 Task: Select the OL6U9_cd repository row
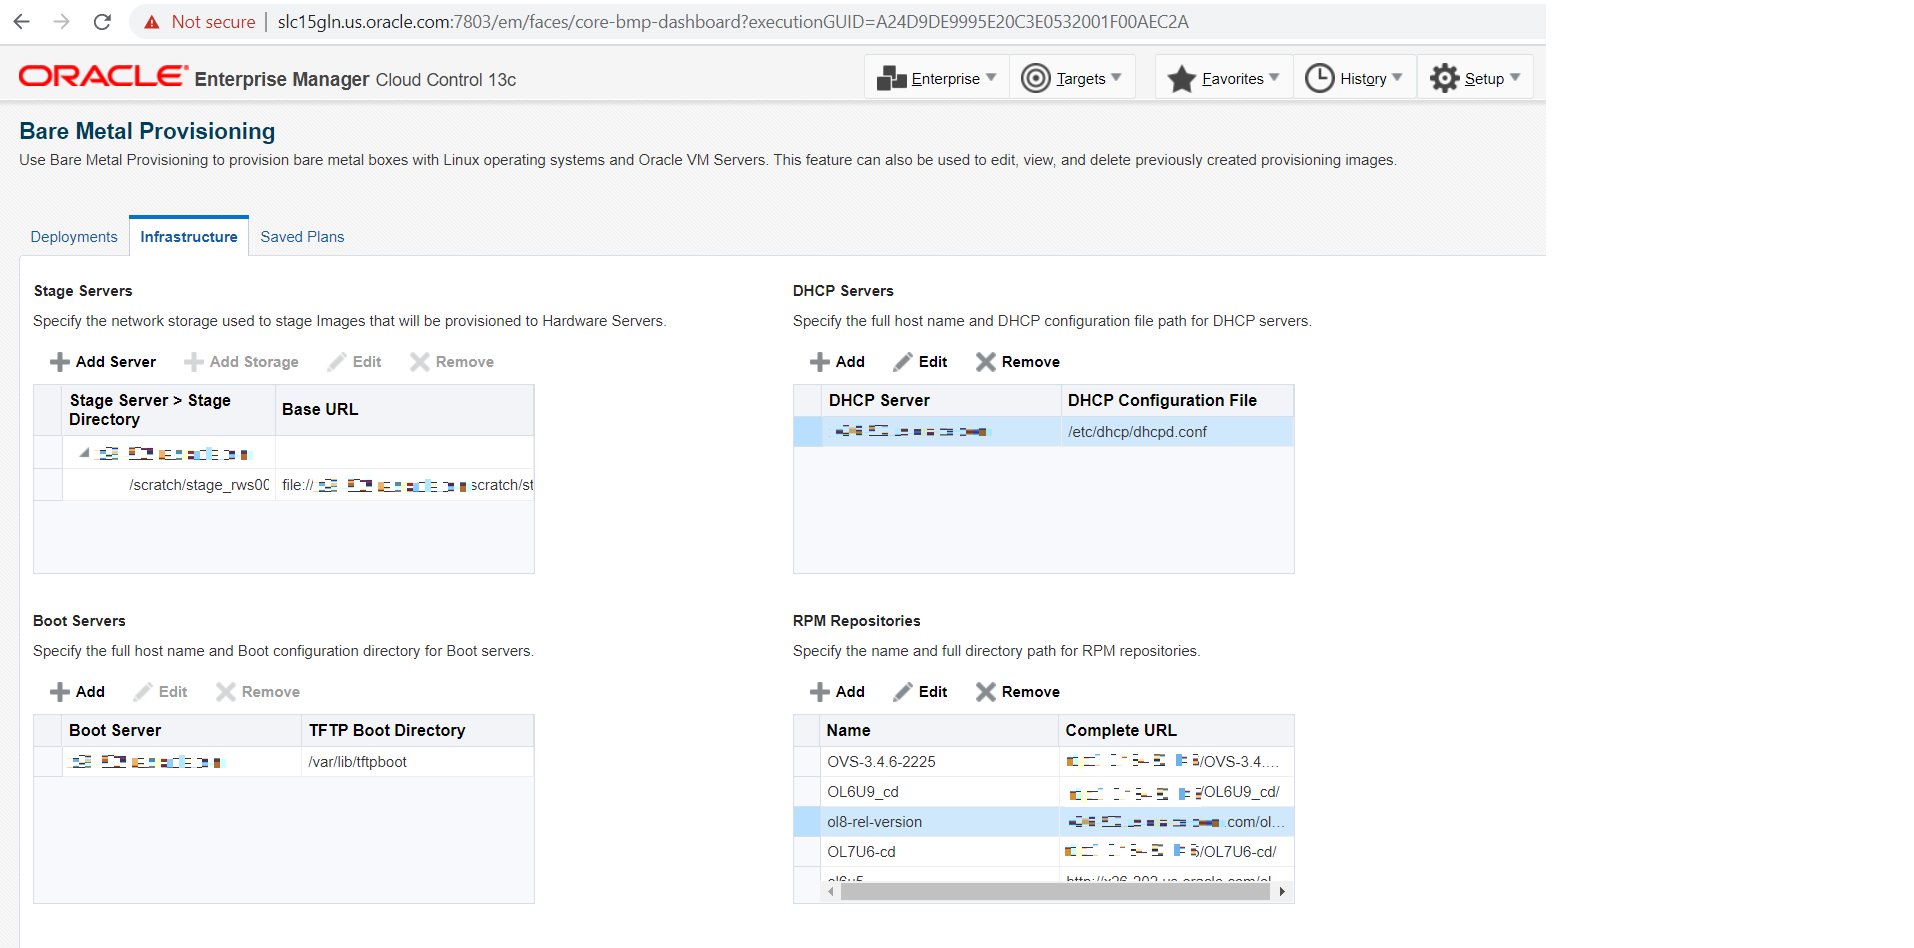tap(1044, 792)
